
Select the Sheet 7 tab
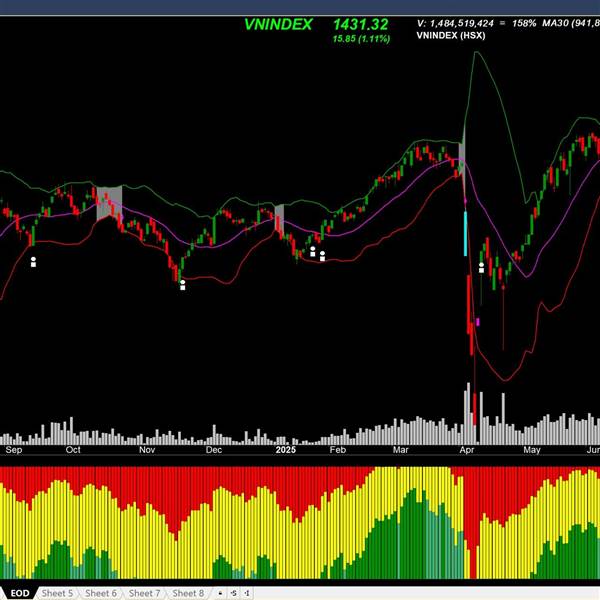point(144,593)
